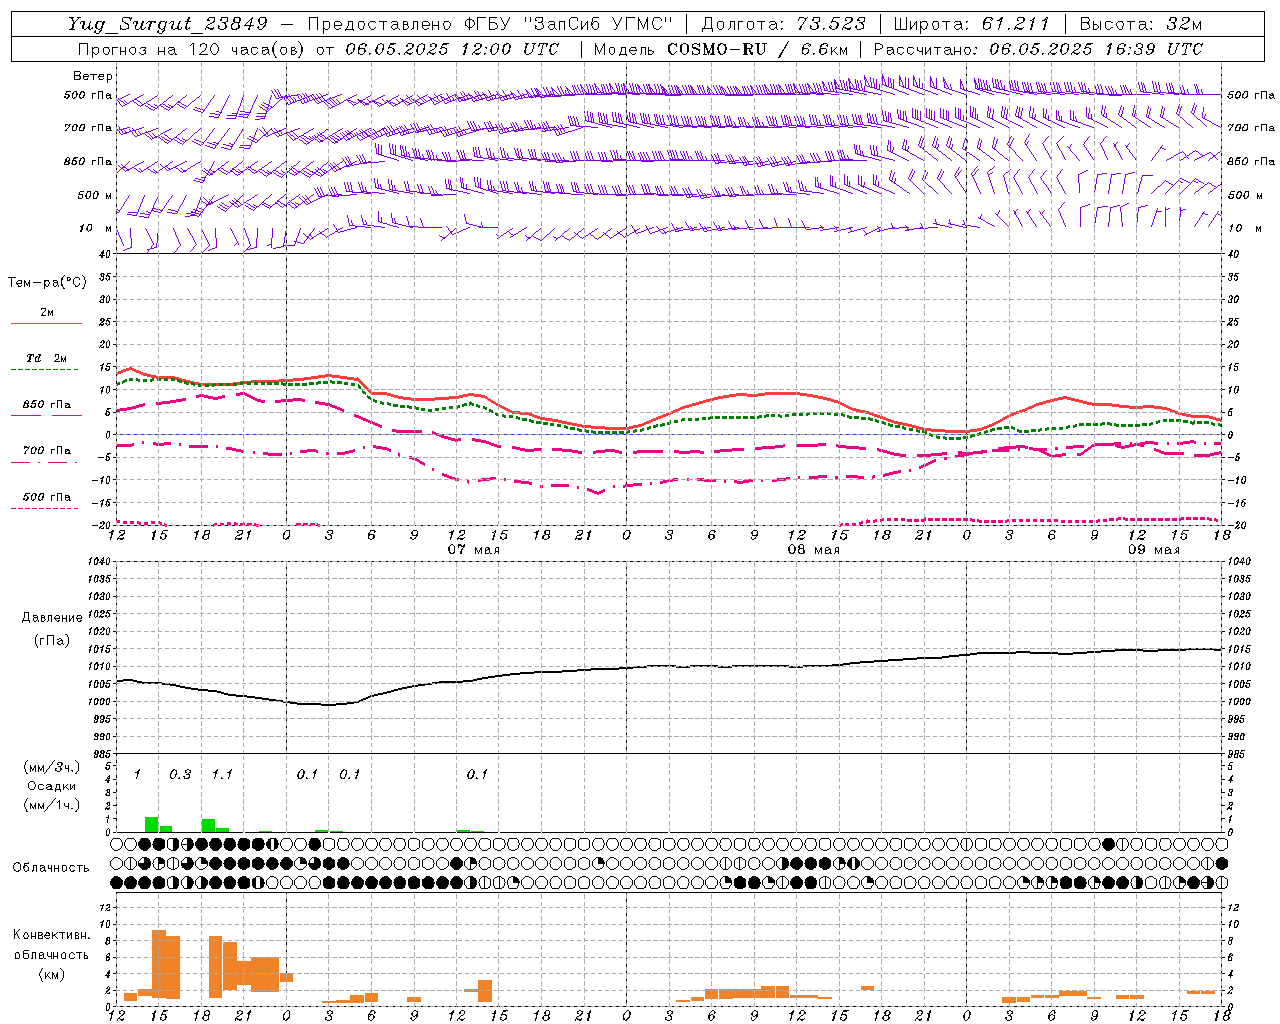
Task: Click the forecast text "Прогноз на 120 часа(ов)"
Action: point(192,49)
